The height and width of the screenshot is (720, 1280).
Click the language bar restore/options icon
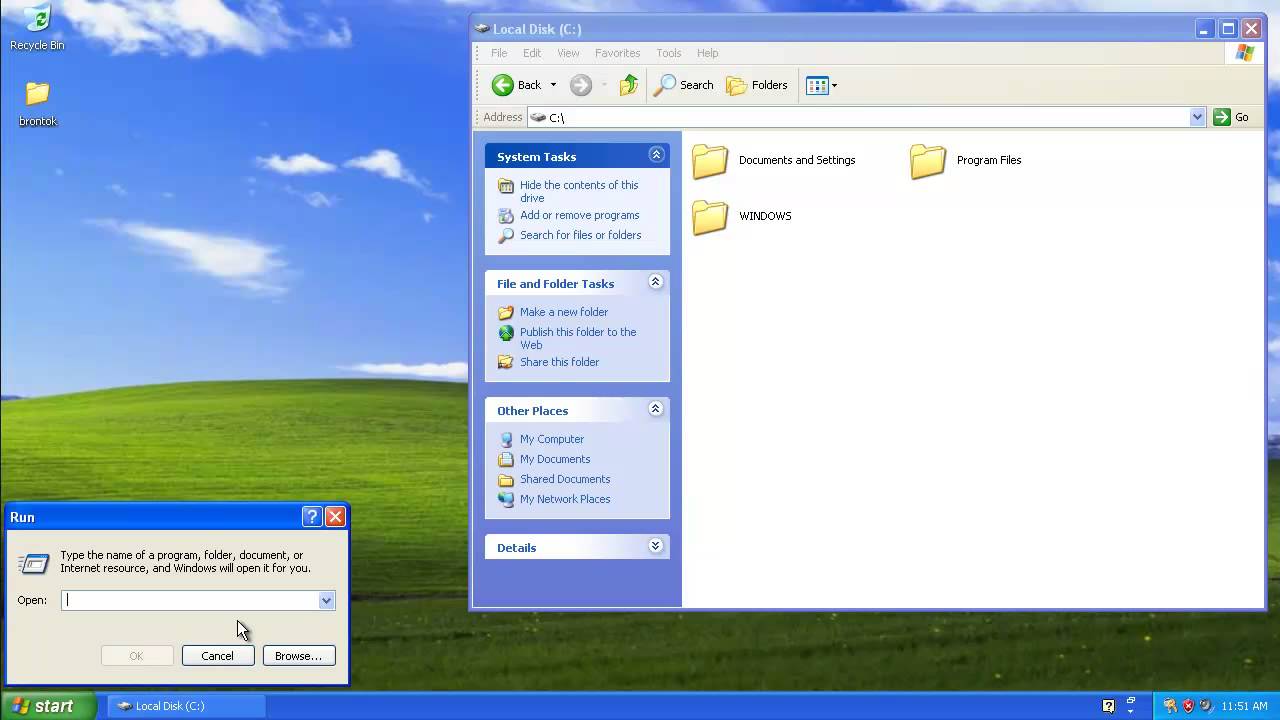[1131, 702]
